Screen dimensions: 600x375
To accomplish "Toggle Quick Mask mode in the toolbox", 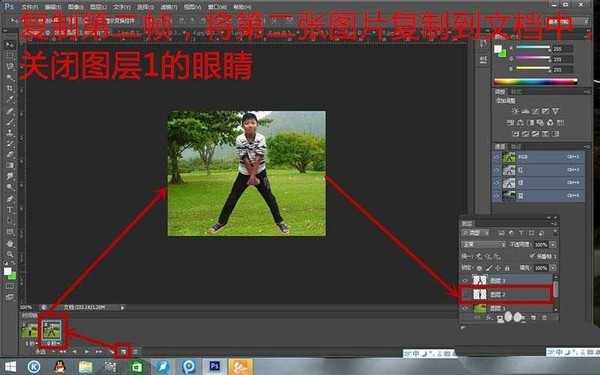I will 10,287.
